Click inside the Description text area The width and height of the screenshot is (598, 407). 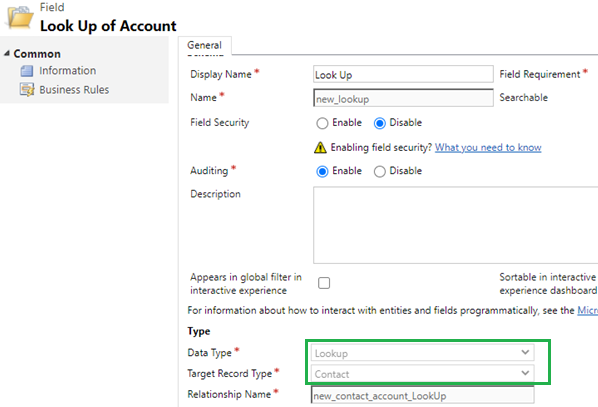[456, 225]
